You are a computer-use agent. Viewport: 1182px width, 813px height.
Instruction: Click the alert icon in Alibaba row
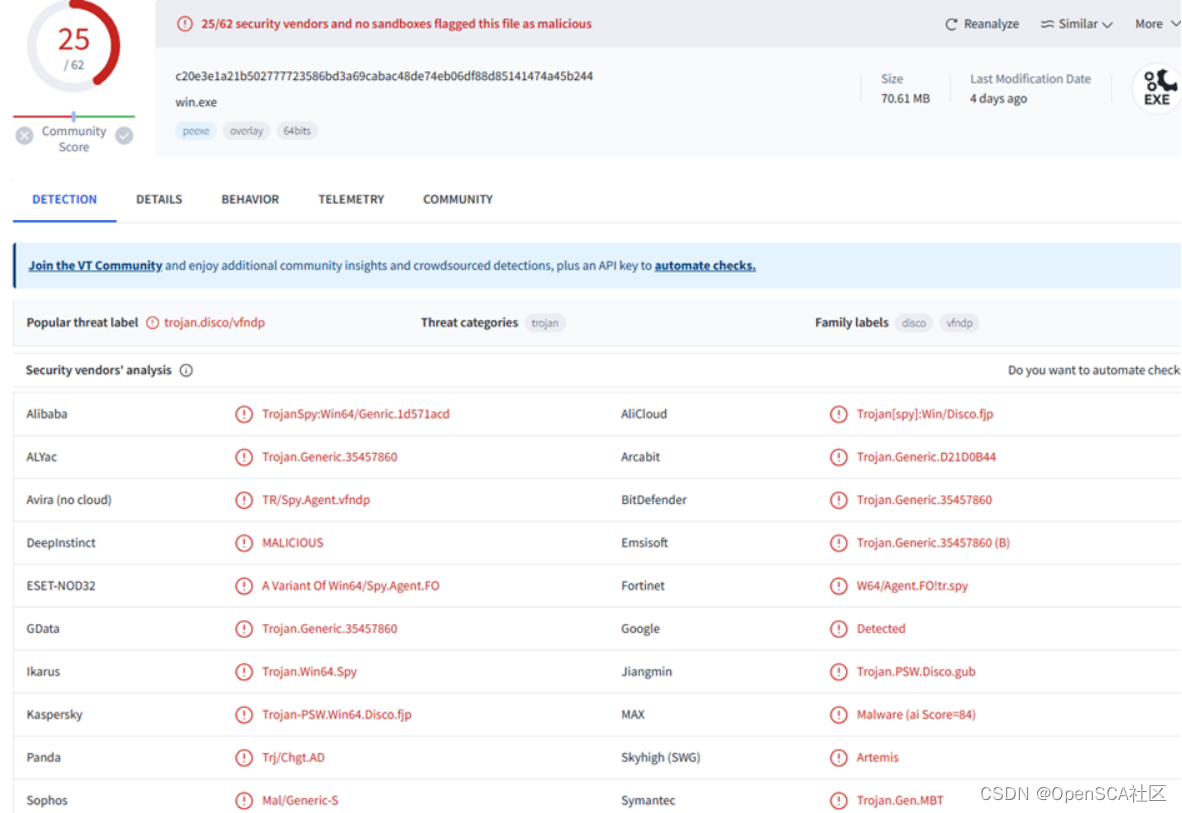pyautogui.click(x=243, y=414)
